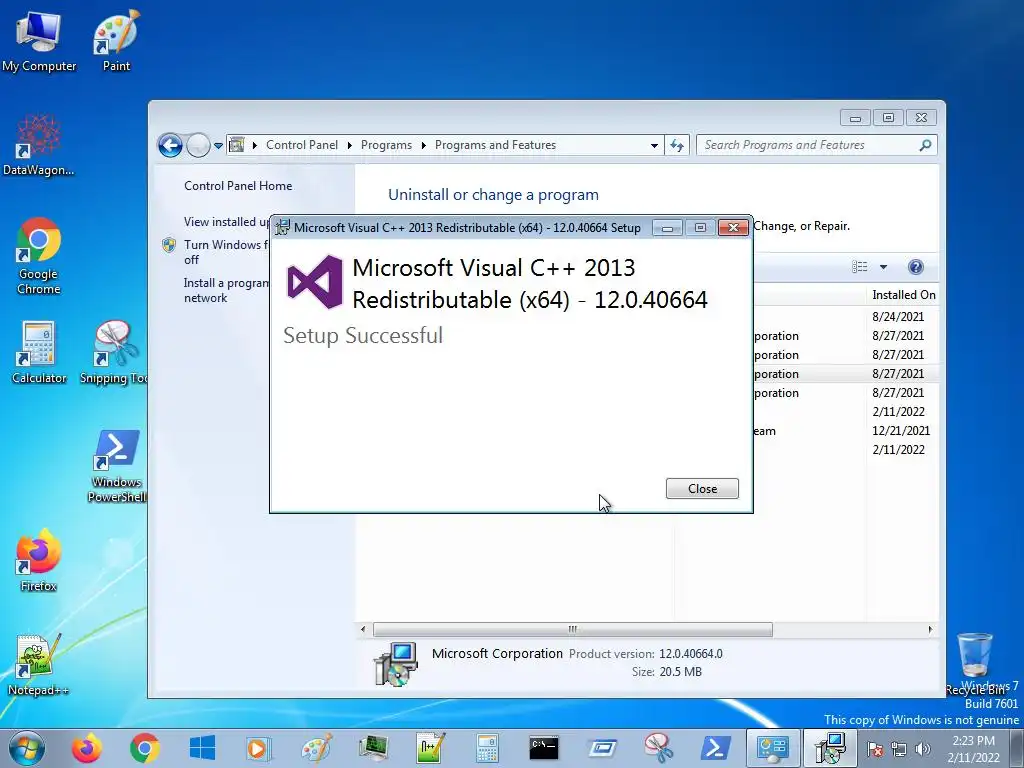The width and height of the screenshot is (1024, 768).
Task: Open the Control Panel Home link
Action: [238, 185]
